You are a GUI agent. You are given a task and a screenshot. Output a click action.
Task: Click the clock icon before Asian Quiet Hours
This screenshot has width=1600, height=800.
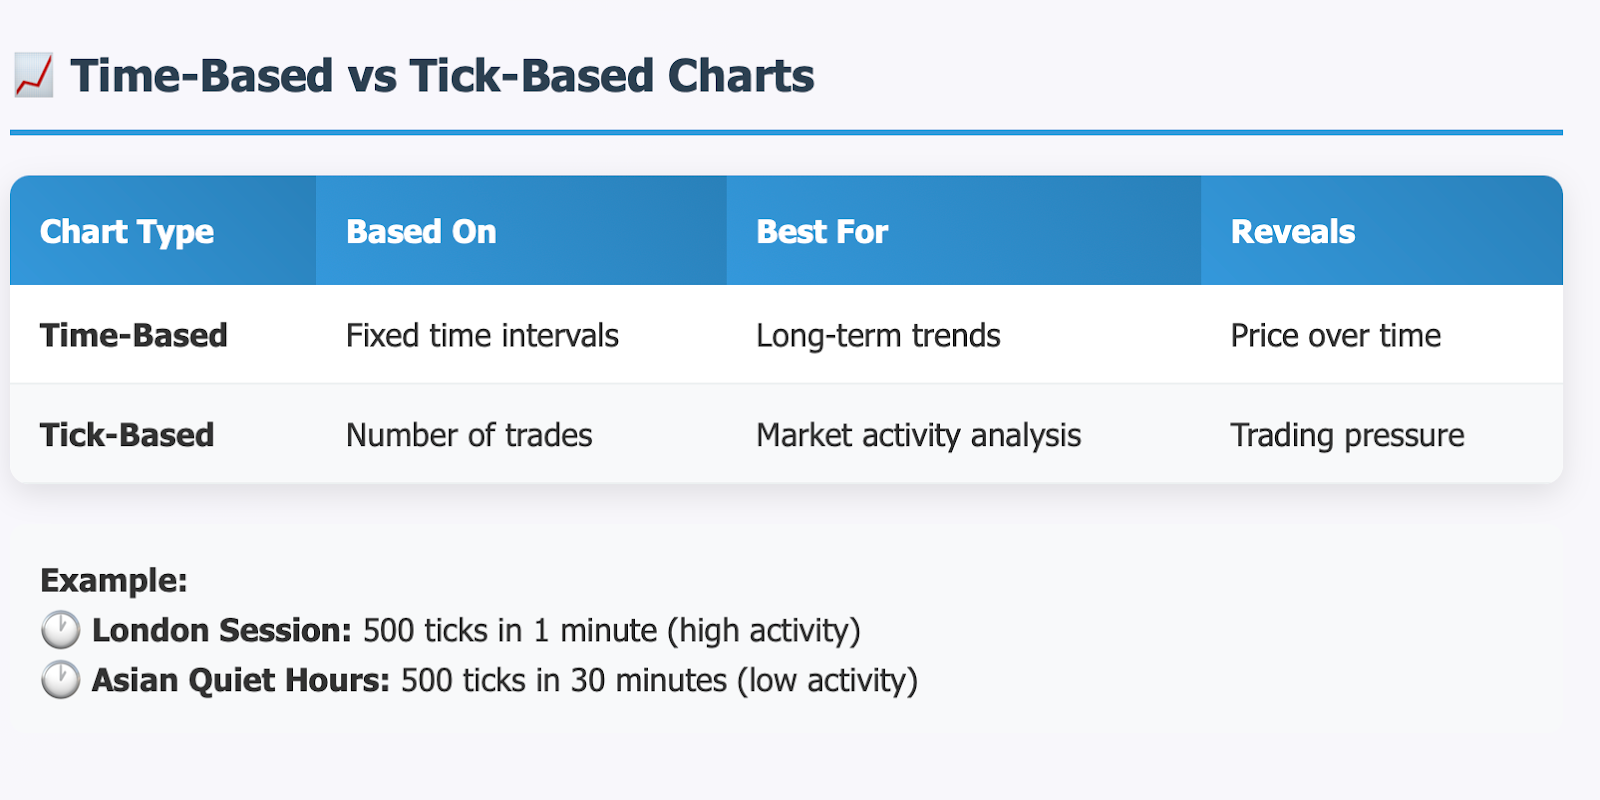click(60, 680)
